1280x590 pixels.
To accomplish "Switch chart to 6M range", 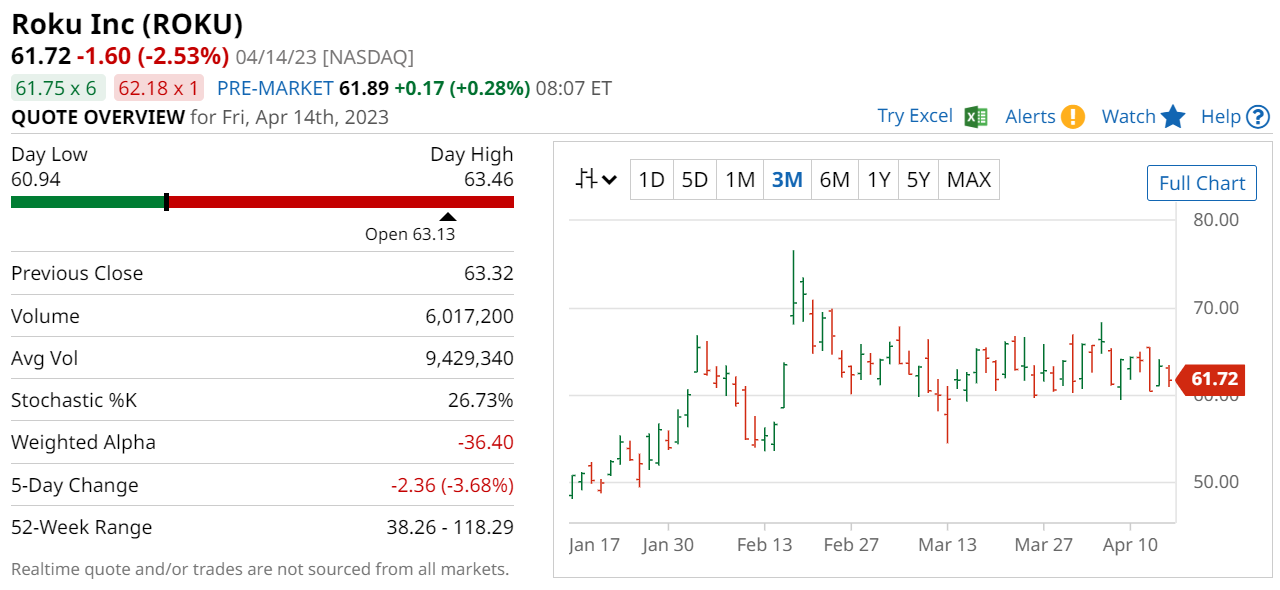I will tap(834, 180).
